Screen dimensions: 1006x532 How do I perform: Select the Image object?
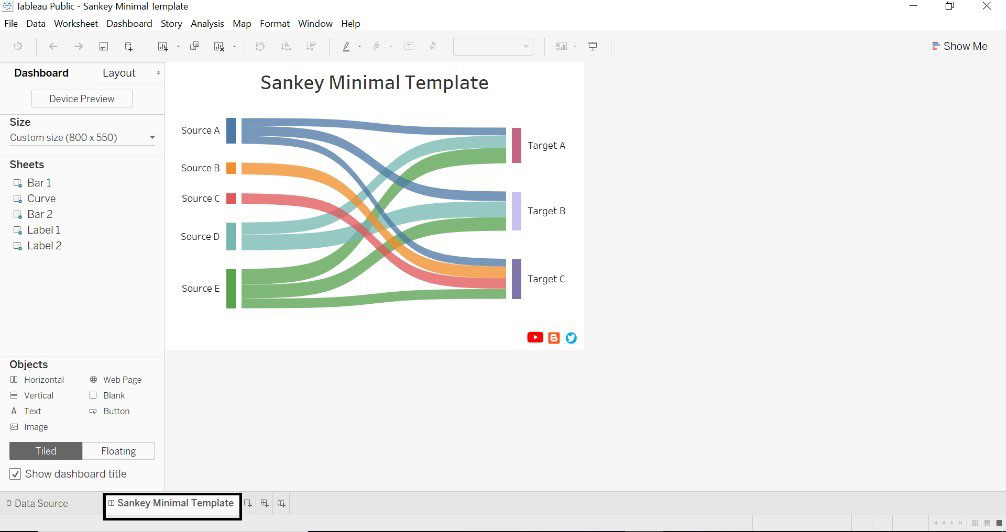pos(29,427)
